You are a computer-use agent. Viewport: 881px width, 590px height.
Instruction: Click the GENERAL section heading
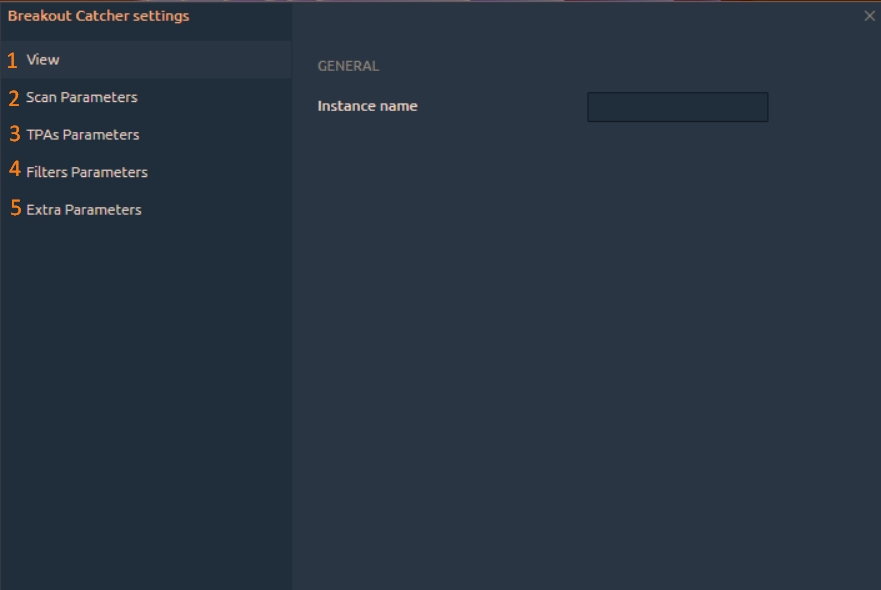pos(348,66)
